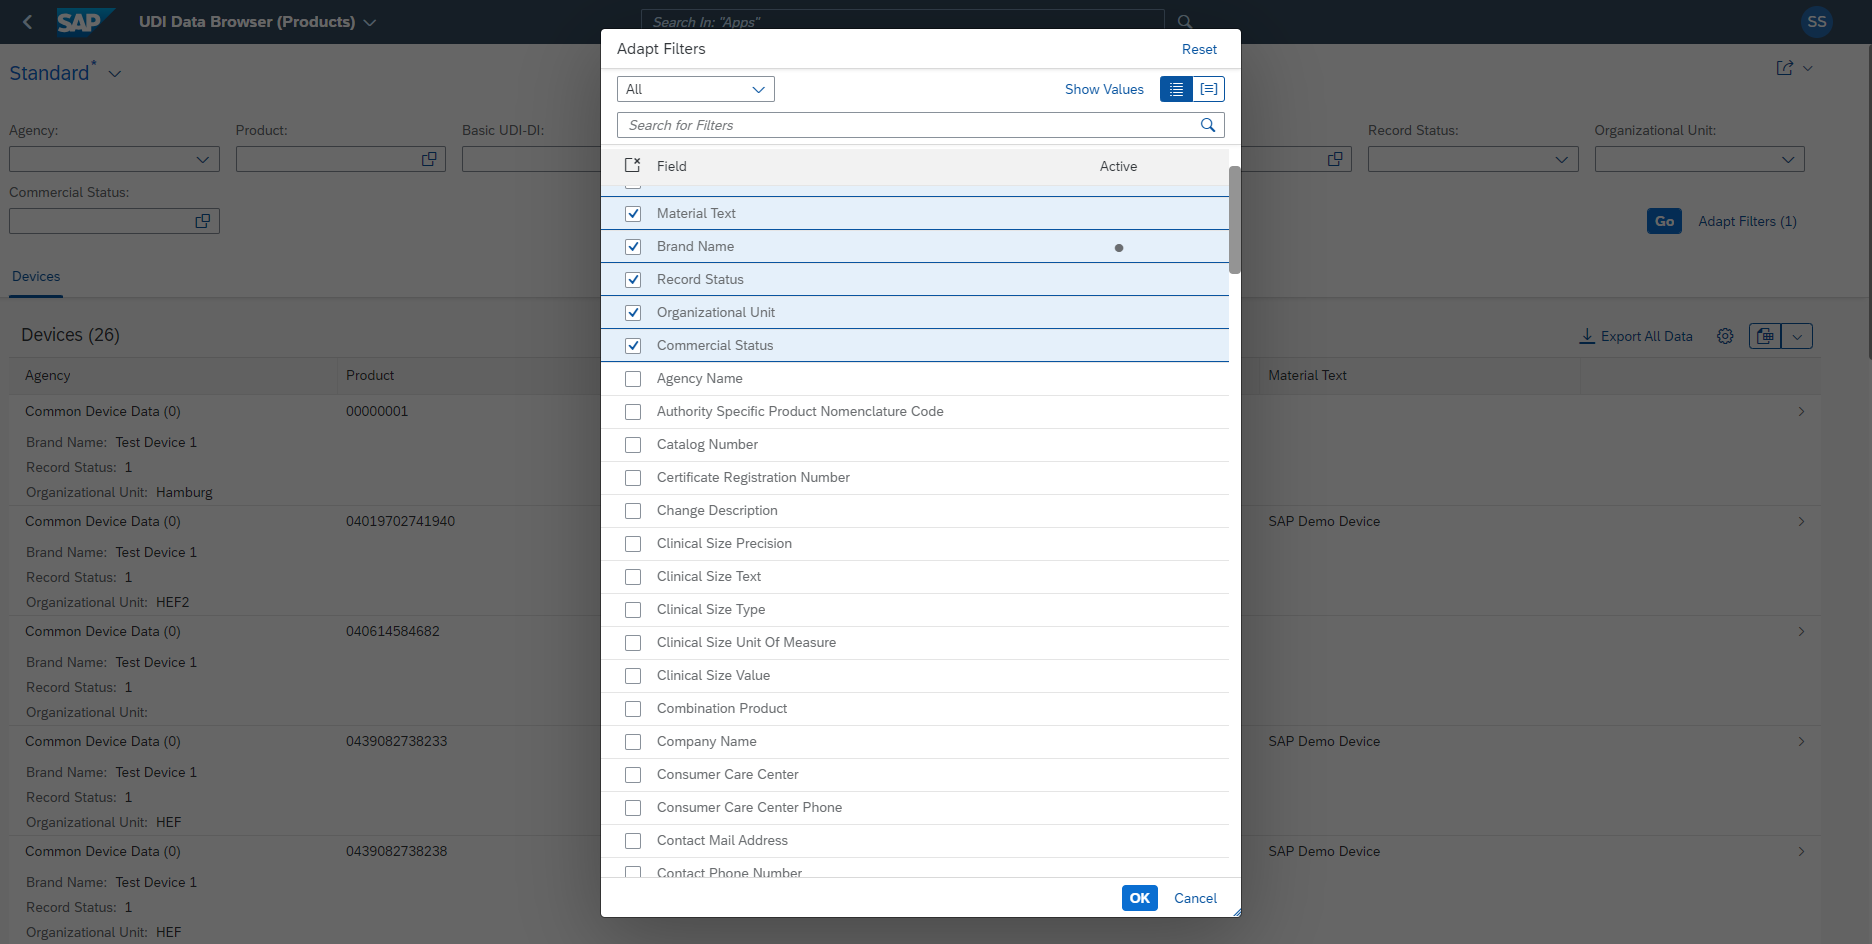Image resolution: width=1872 pixels, height=944 pixels.
Task: Click the dialog vertical scrollbar thumb
Action: pyautogui.click(x=1235, y=220)
